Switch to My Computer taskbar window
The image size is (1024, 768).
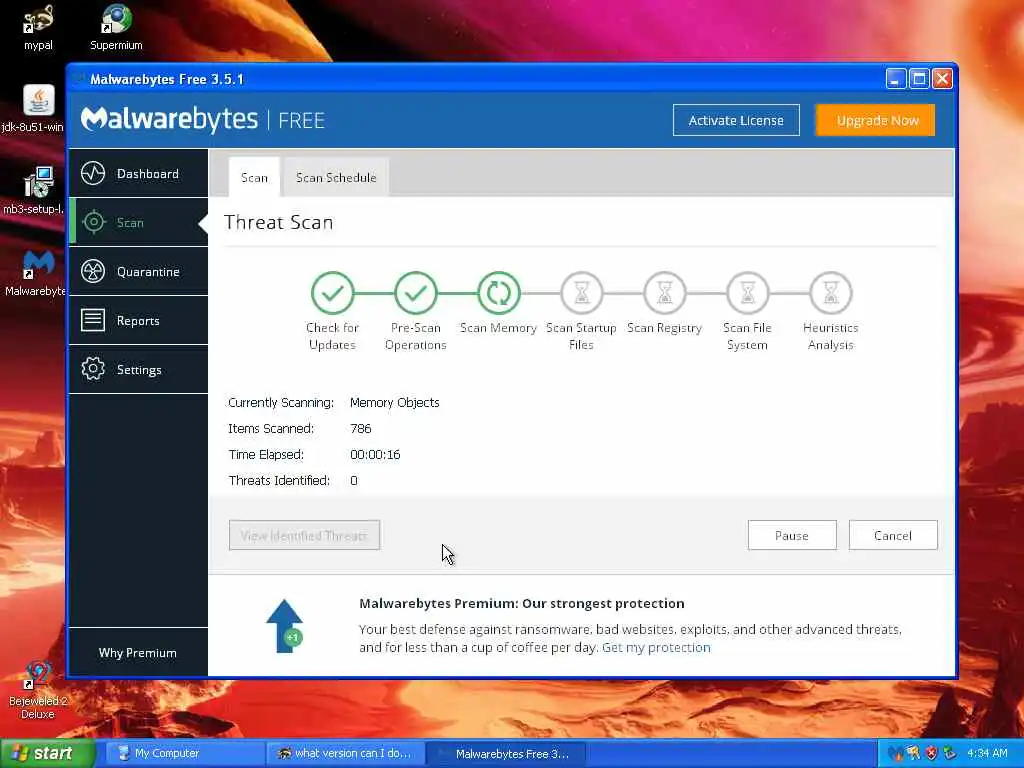point(184,754)
